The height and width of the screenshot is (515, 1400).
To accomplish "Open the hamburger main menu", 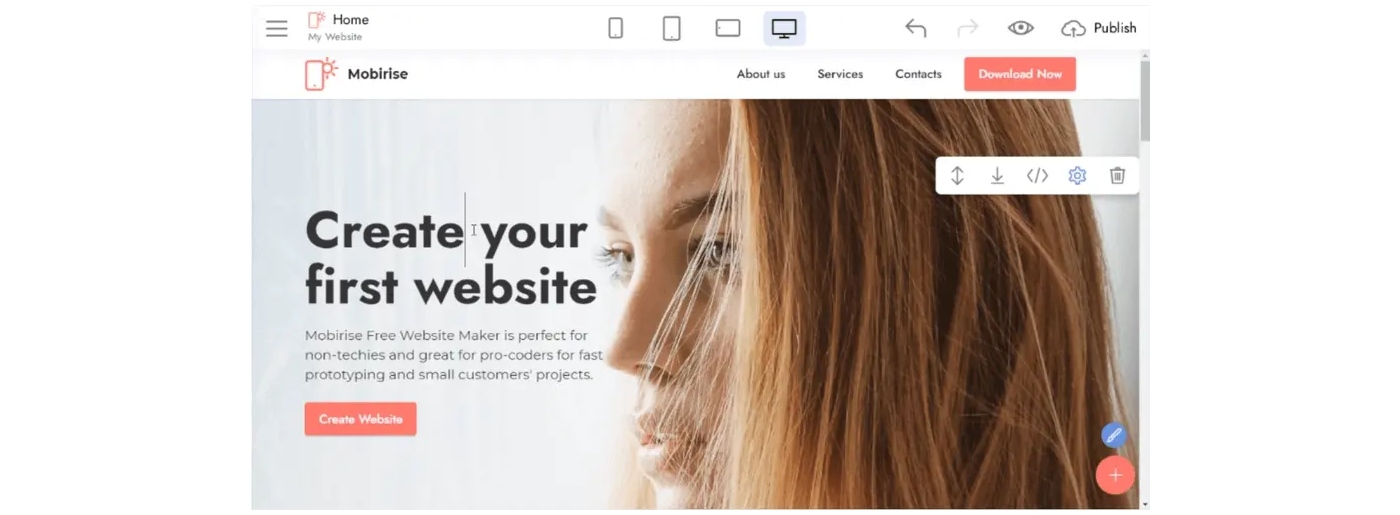I will [x=277, y=28].
